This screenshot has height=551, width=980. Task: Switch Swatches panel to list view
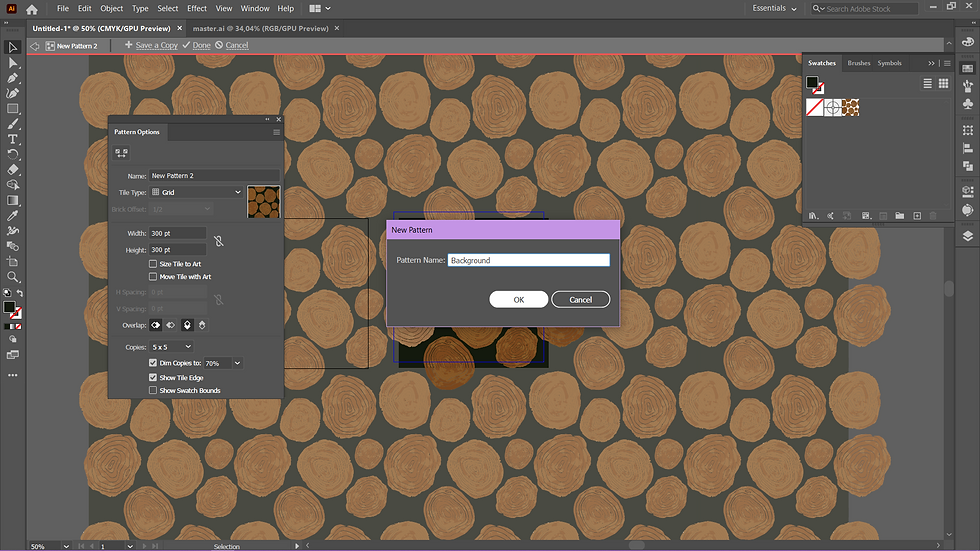coord(928,83)
